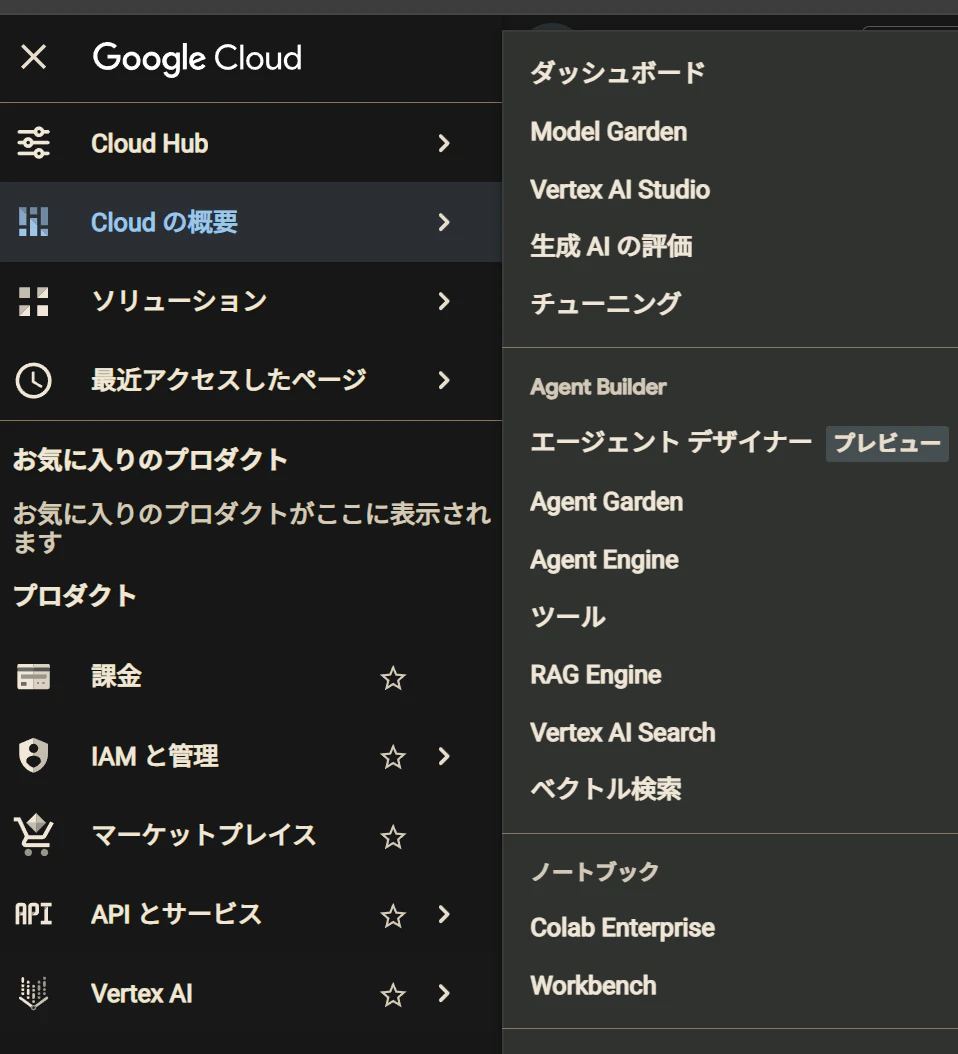
Task: Open Vertex AI Search
Action: [x=623, y=733]
